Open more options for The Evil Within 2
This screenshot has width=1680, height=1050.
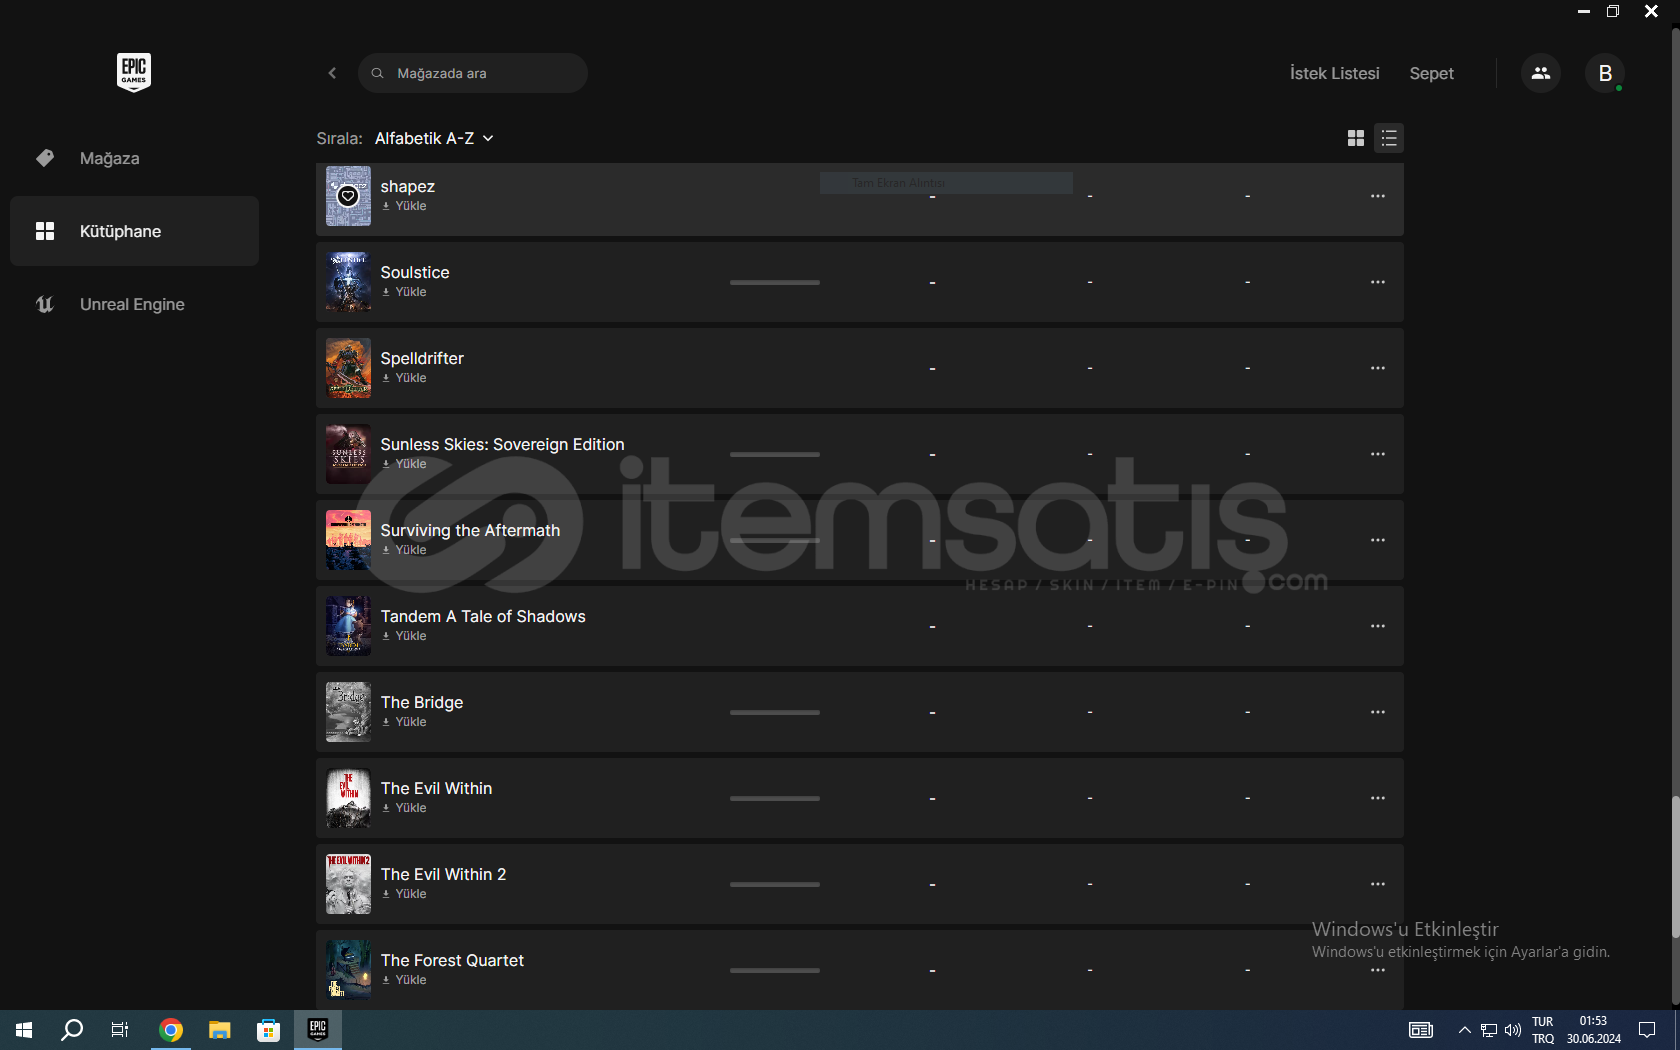click(1378, 884)
